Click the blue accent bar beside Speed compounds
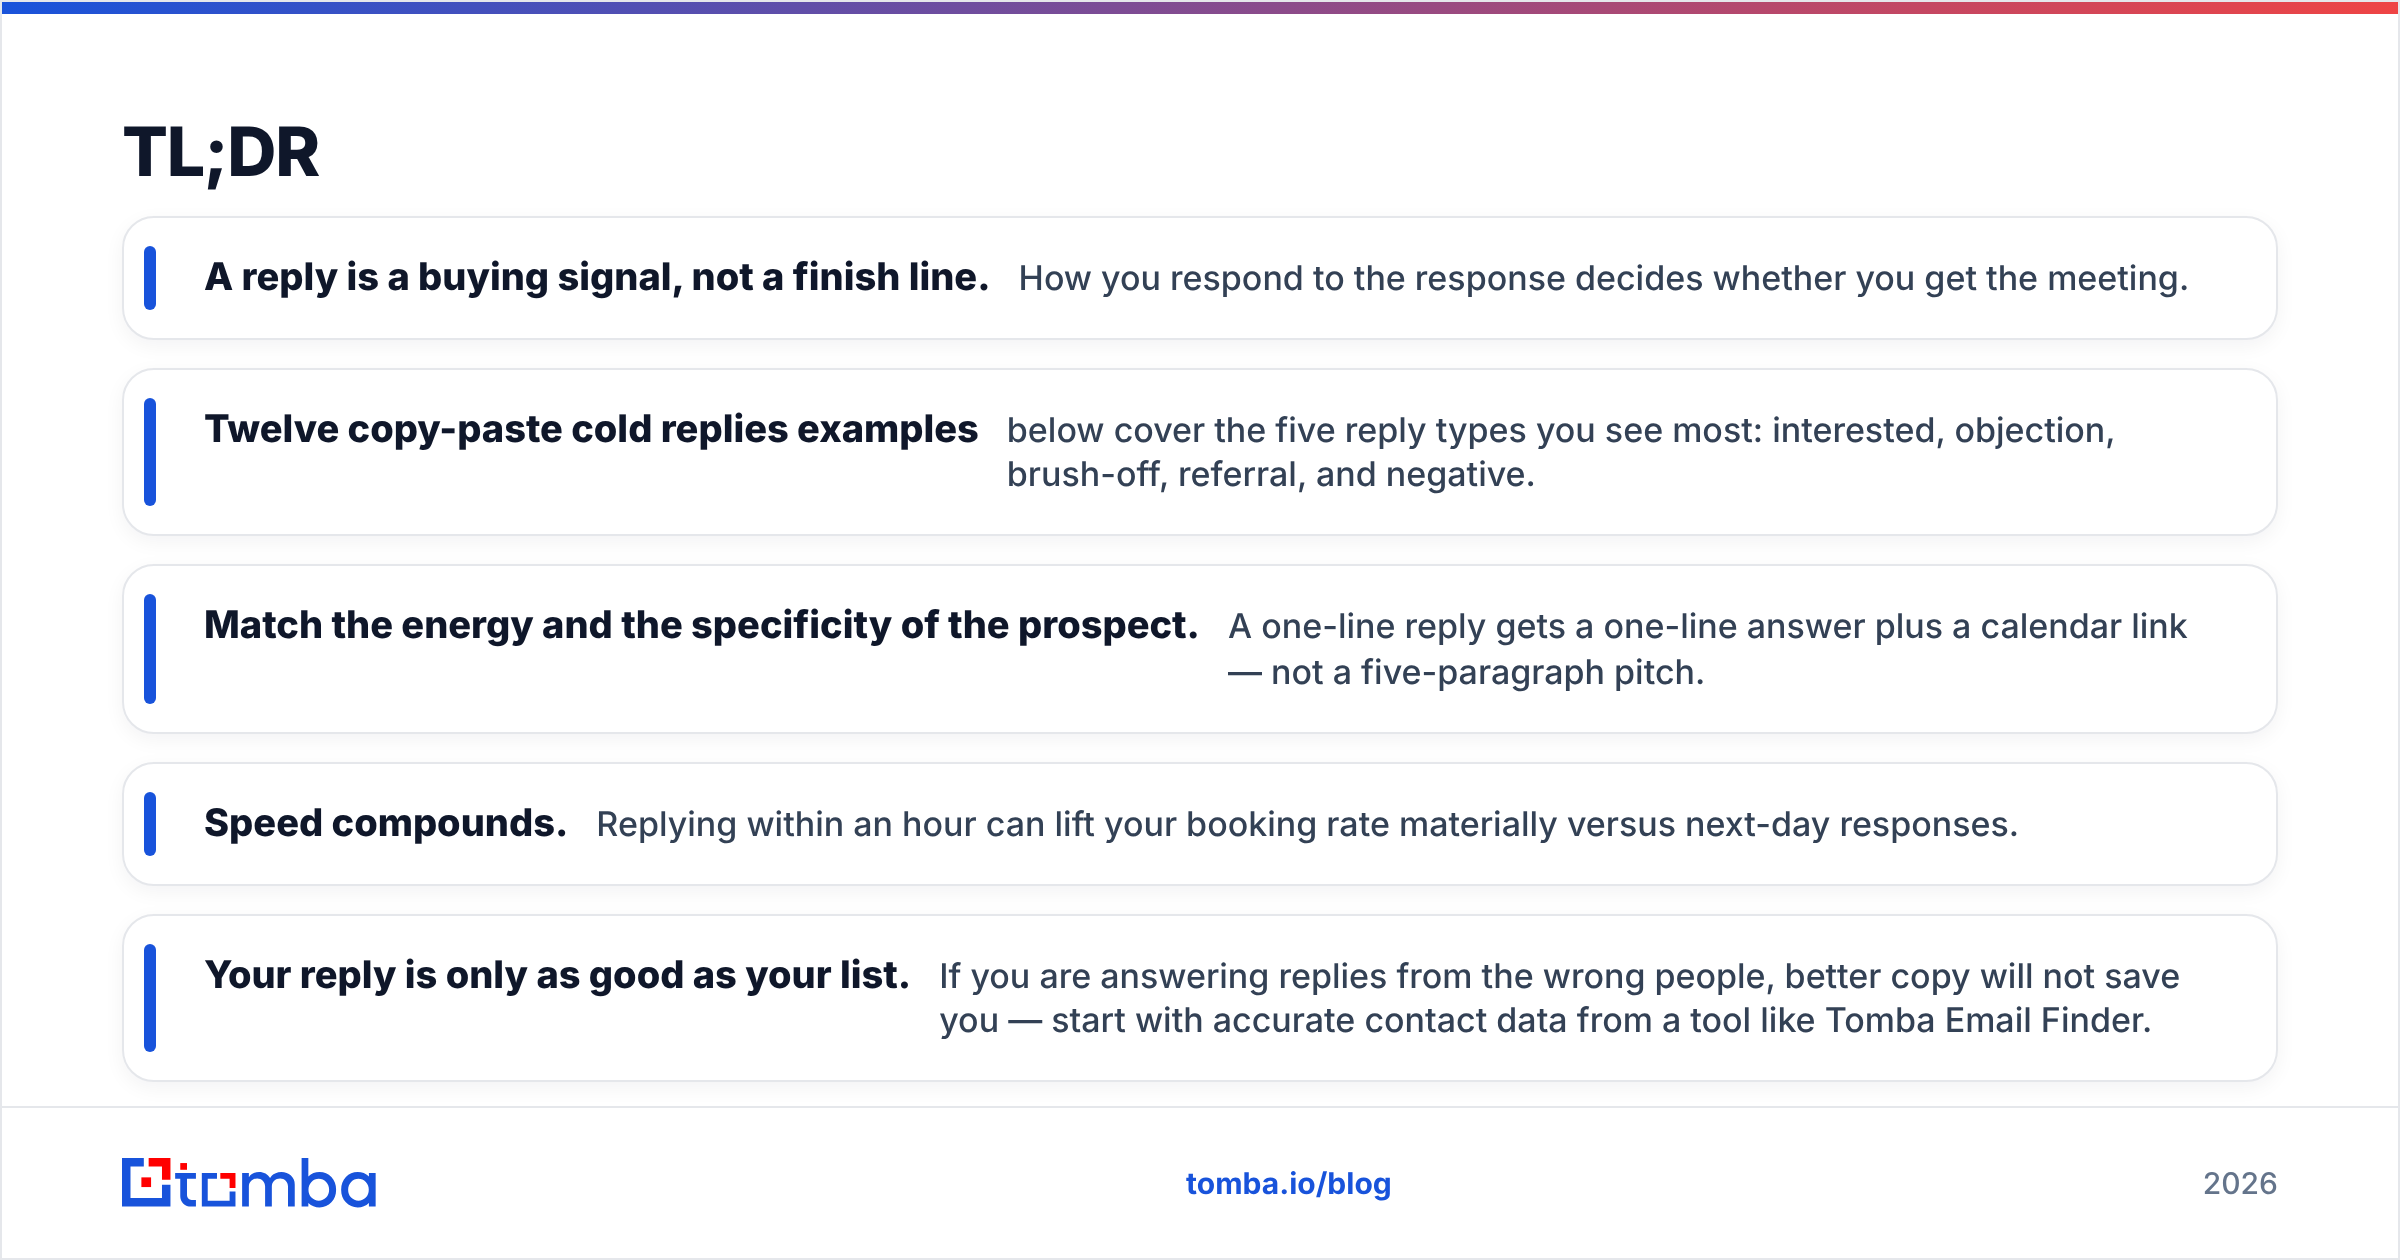The height and width of the screenshot is (1260, 2400). click(150, 824)
